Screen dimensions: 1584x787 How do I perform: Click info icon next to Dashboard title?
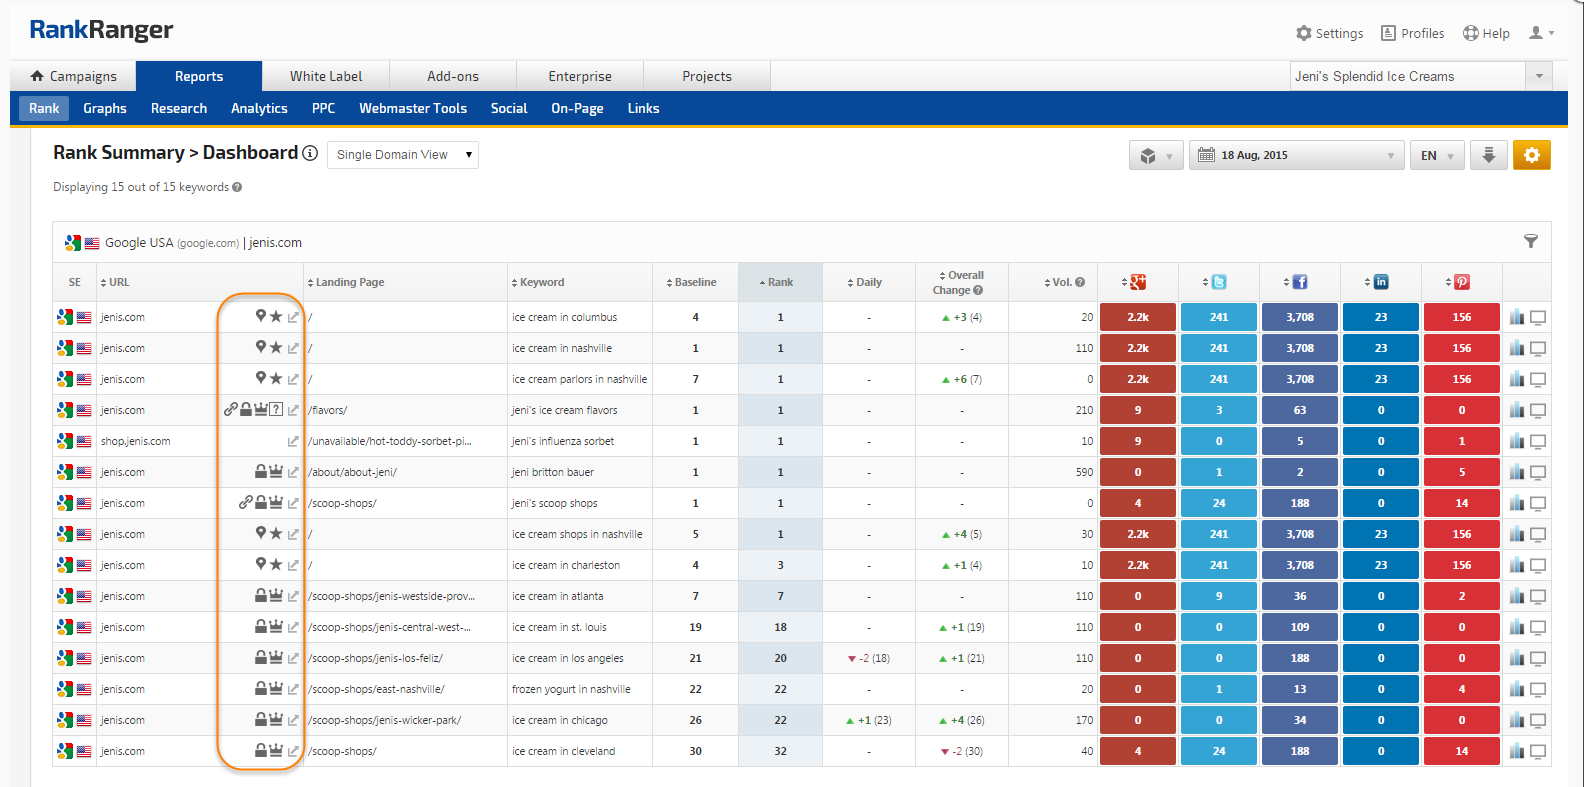pos(310,153)
